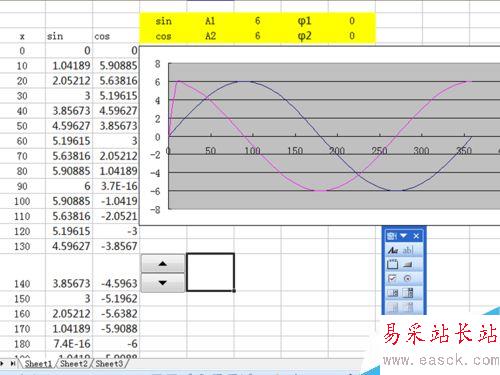Select the Combo Box control in Forms toolbar
Image resolution: width=500 pixels, height=375 pixels.
[x=408, y=293]
